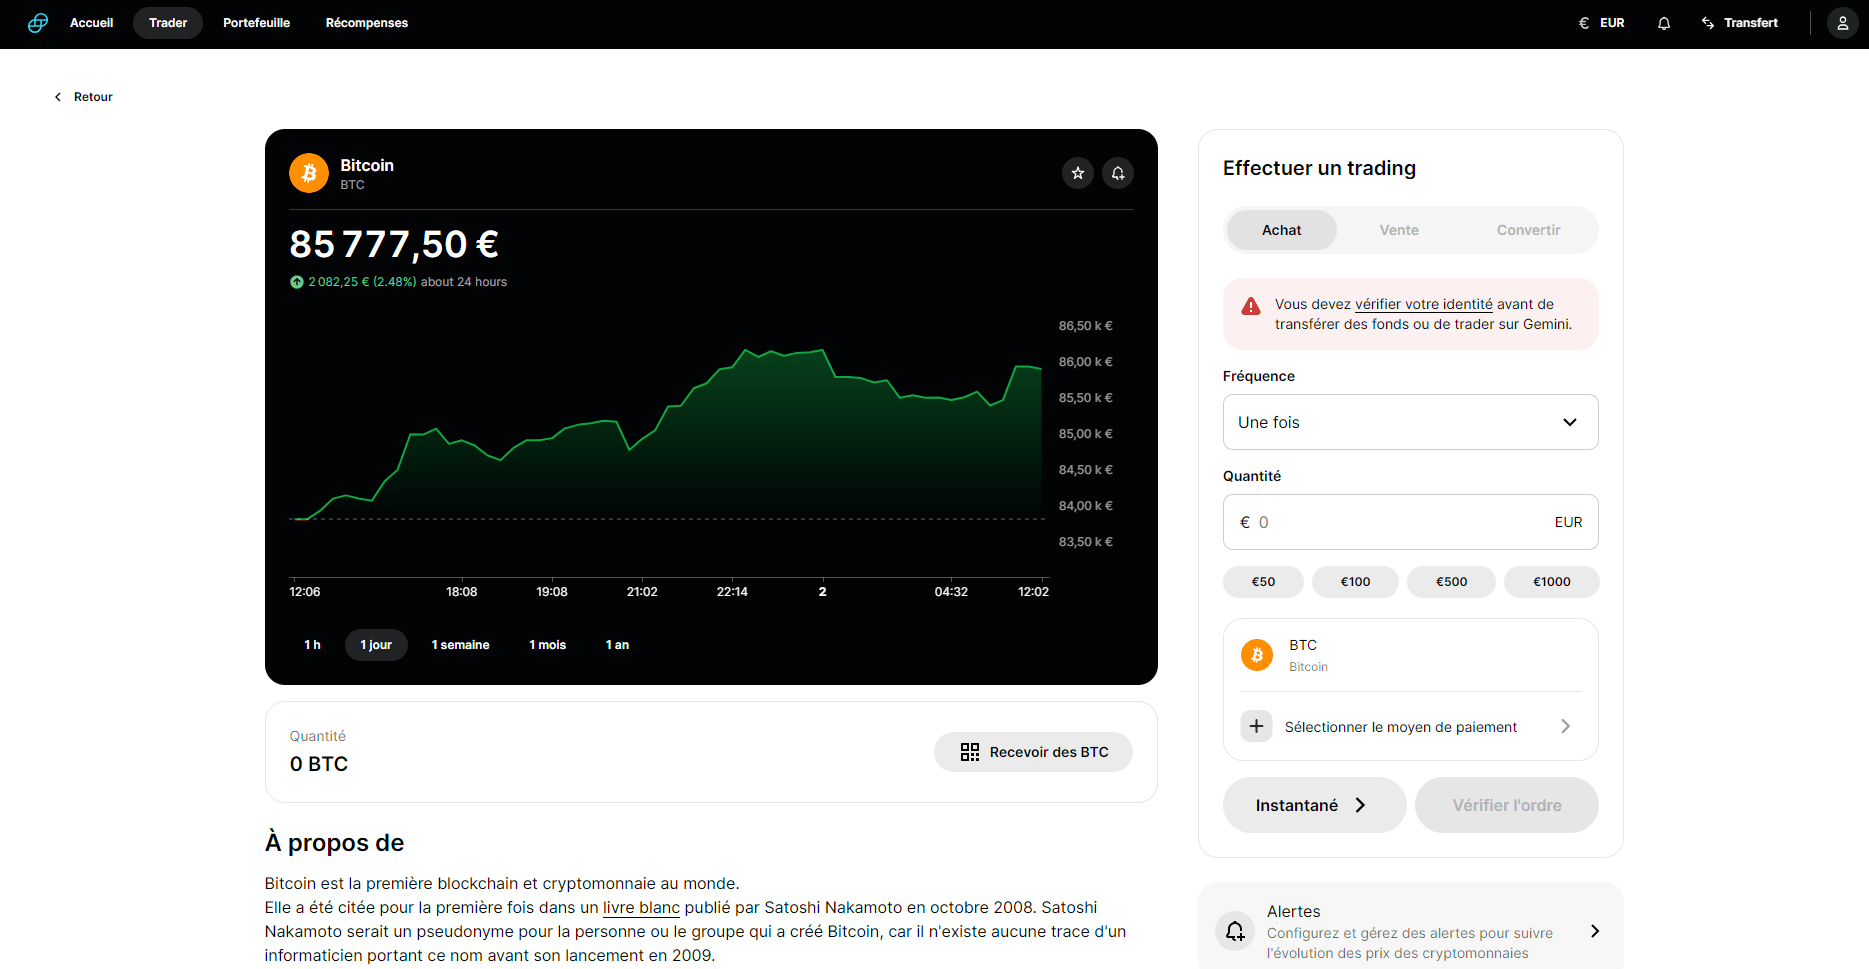The image size is (1869, 969).
Task: Click the orange Bitcoin logo in chart header
Action: click(x=309, y=173)
